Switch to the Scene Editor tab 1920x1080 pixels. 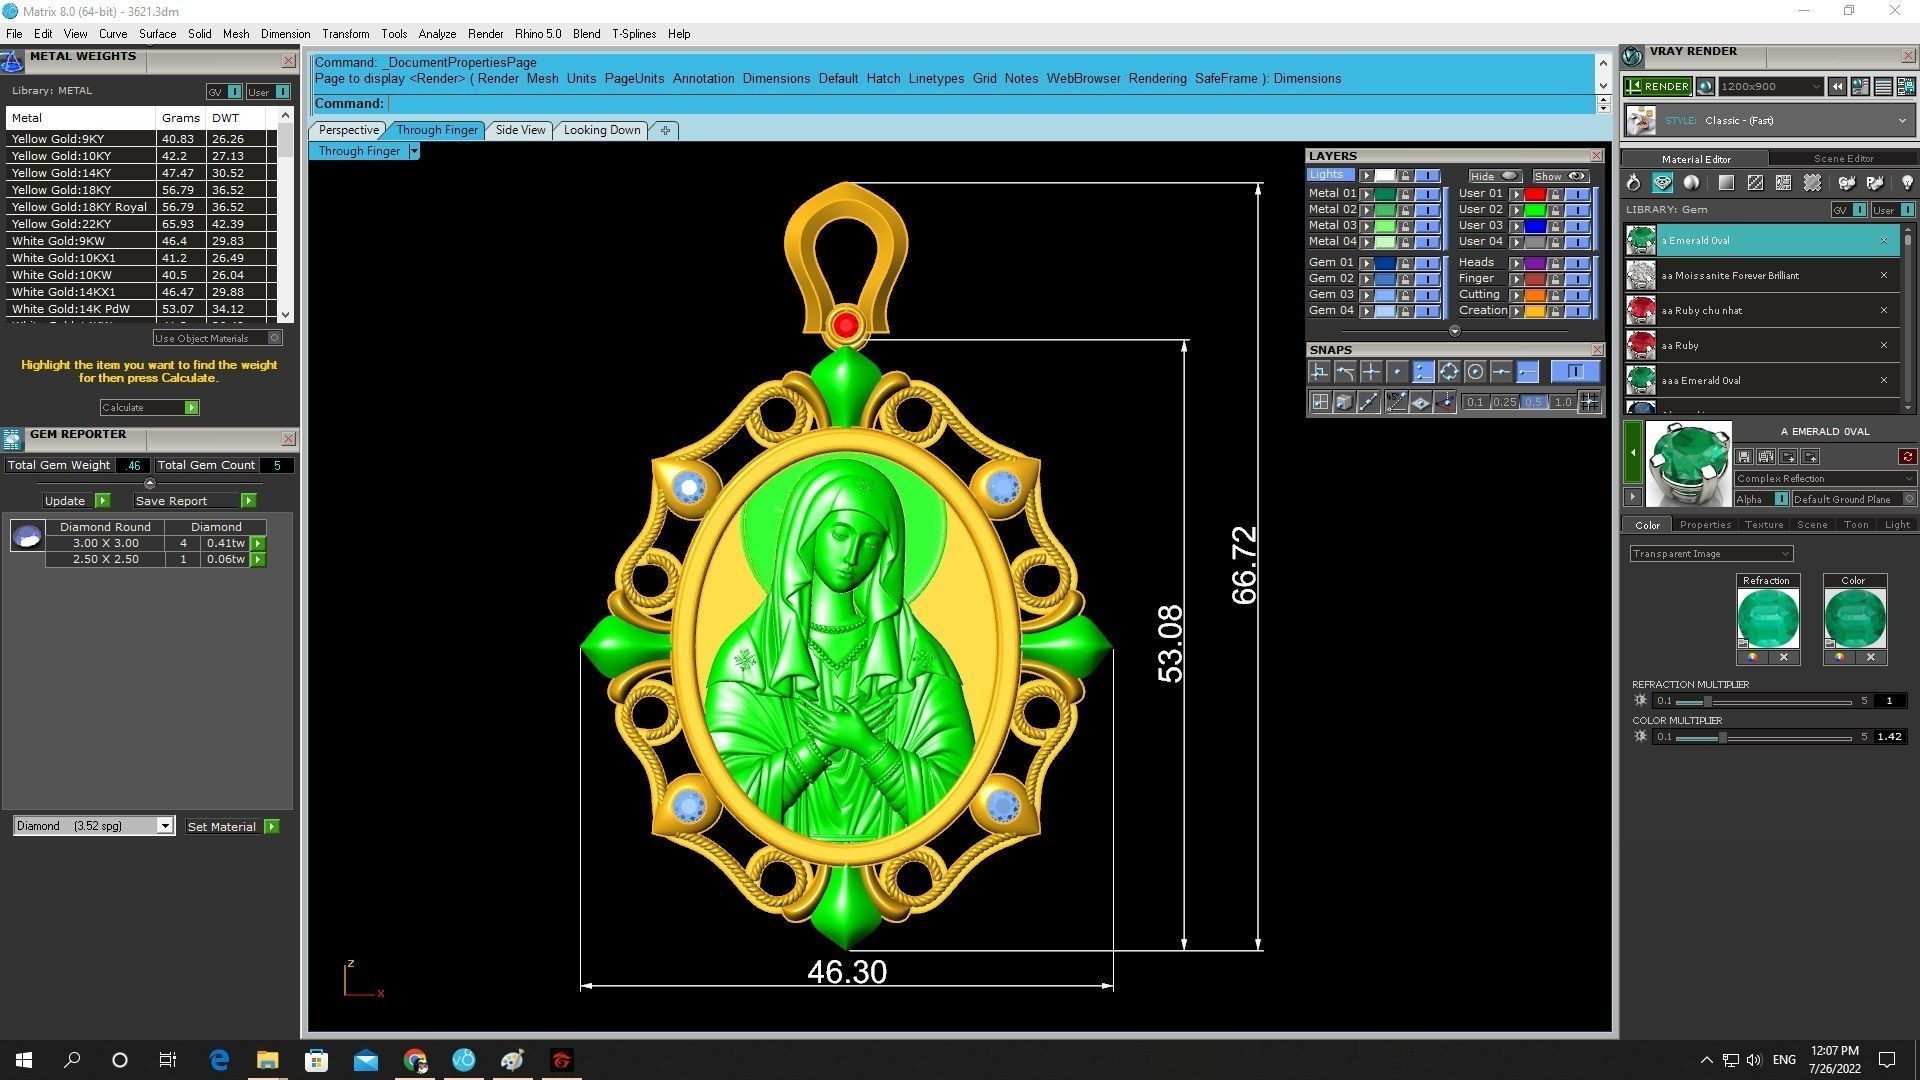1843,158
